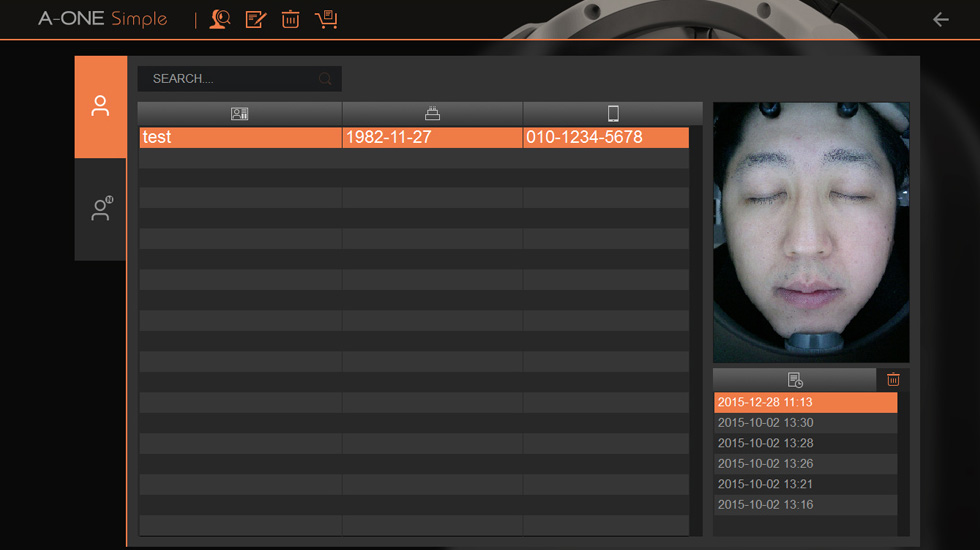The image size is (980, 550).
Task: Click the phone column header icon
Action: point(613,114)
